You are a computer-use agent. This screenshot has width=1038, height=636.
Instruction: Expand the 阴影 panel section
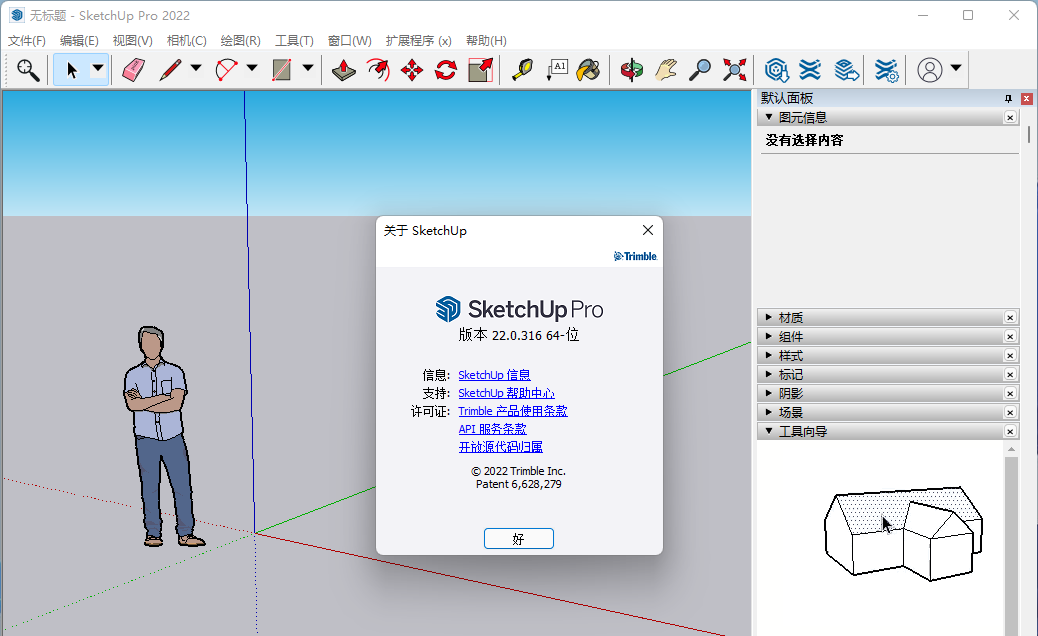[769, 393]
